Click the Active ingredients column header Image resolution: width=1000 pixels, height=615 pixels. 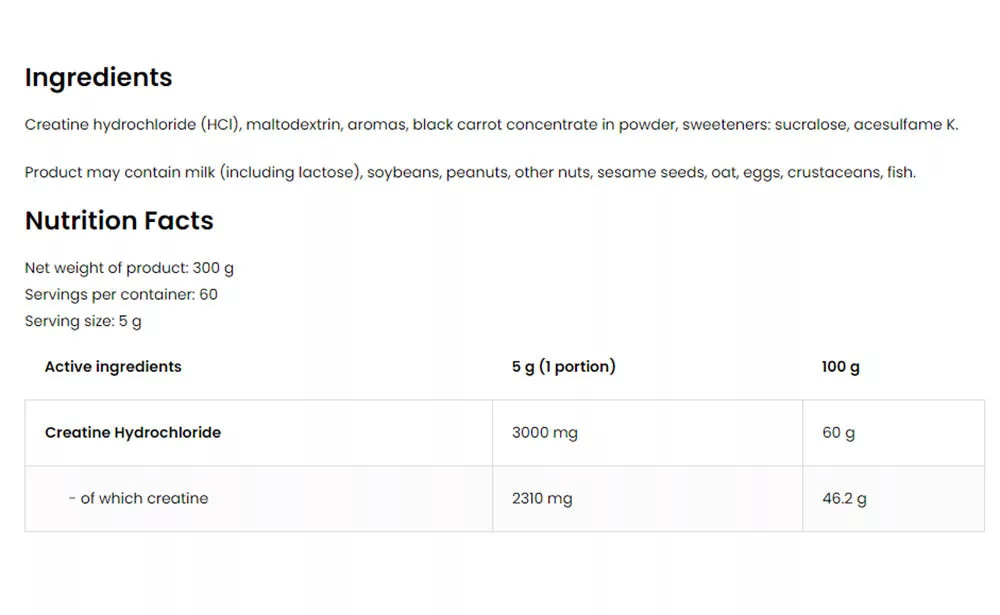(113, 367)
